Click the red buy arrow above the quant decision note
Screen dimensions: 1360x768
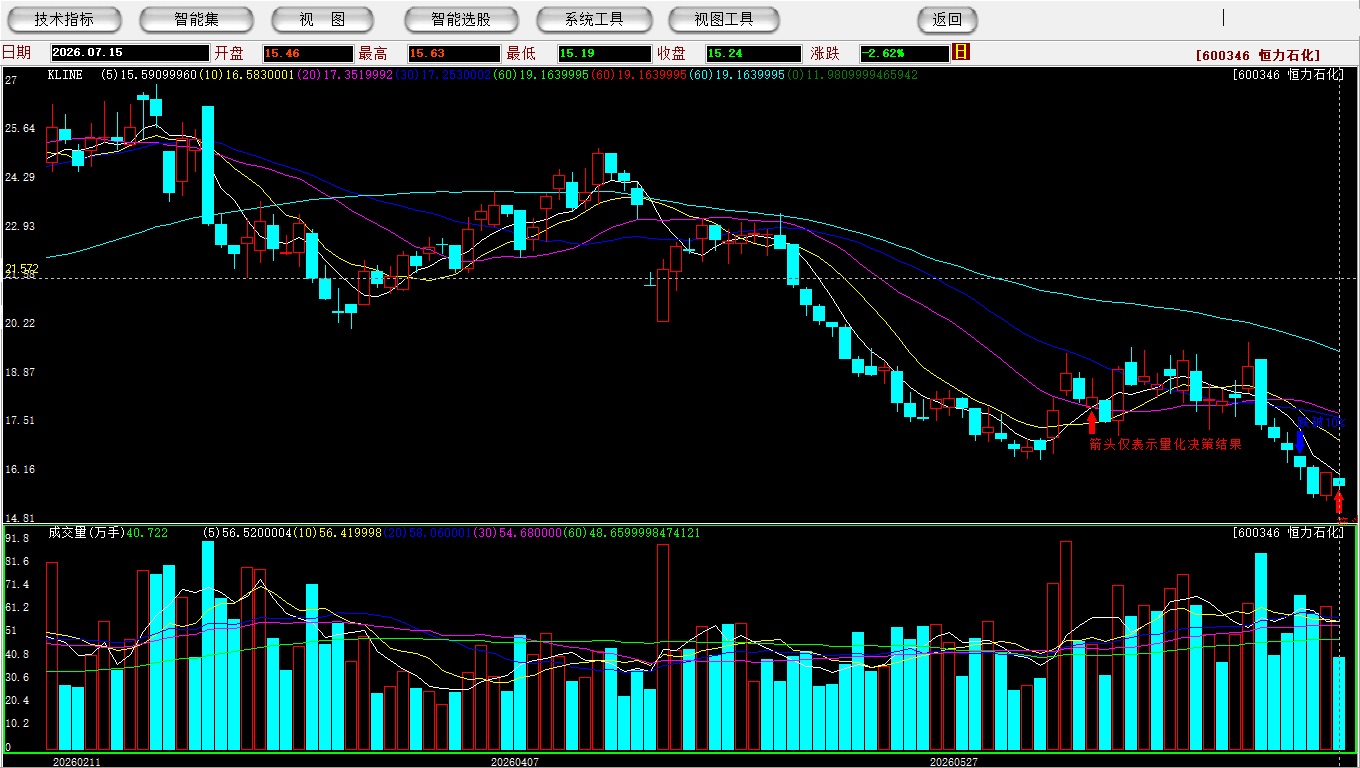pos(1091,421)
